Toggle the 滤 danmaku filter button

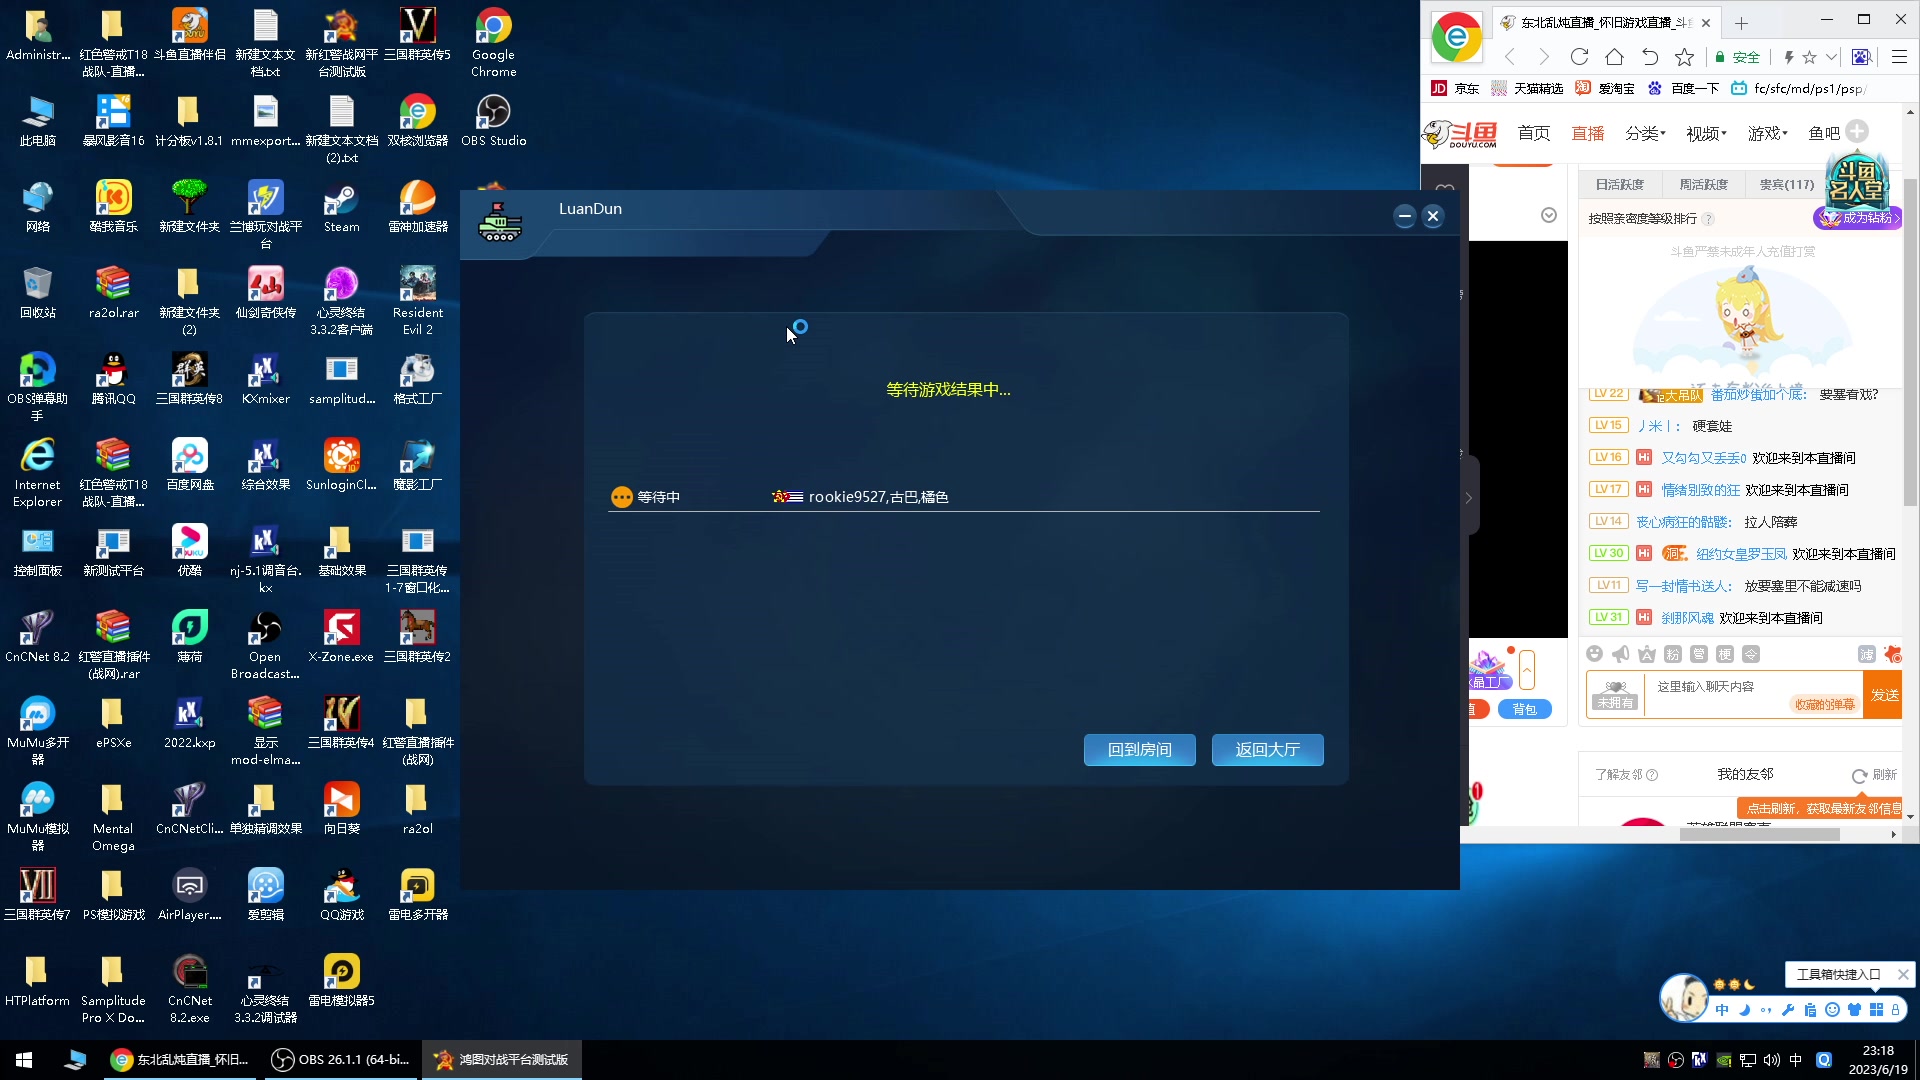[1866, 654]
